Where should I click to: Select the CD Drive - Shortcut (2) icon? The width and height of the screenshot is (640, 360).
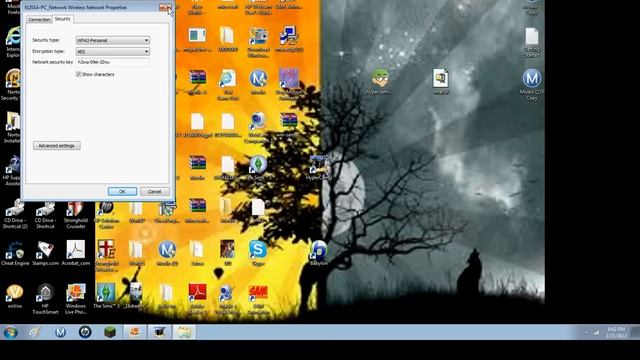pyautogui.click(x=15, y=214)
